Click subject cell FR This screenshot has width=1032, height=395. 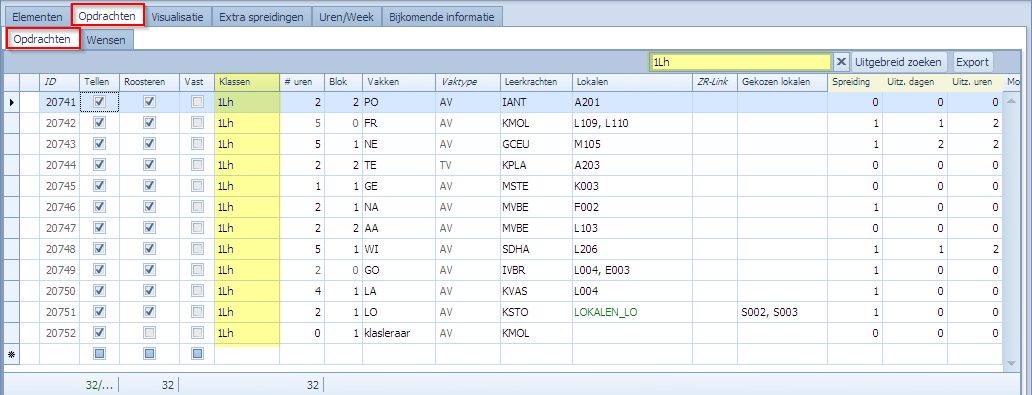point(399,123)
